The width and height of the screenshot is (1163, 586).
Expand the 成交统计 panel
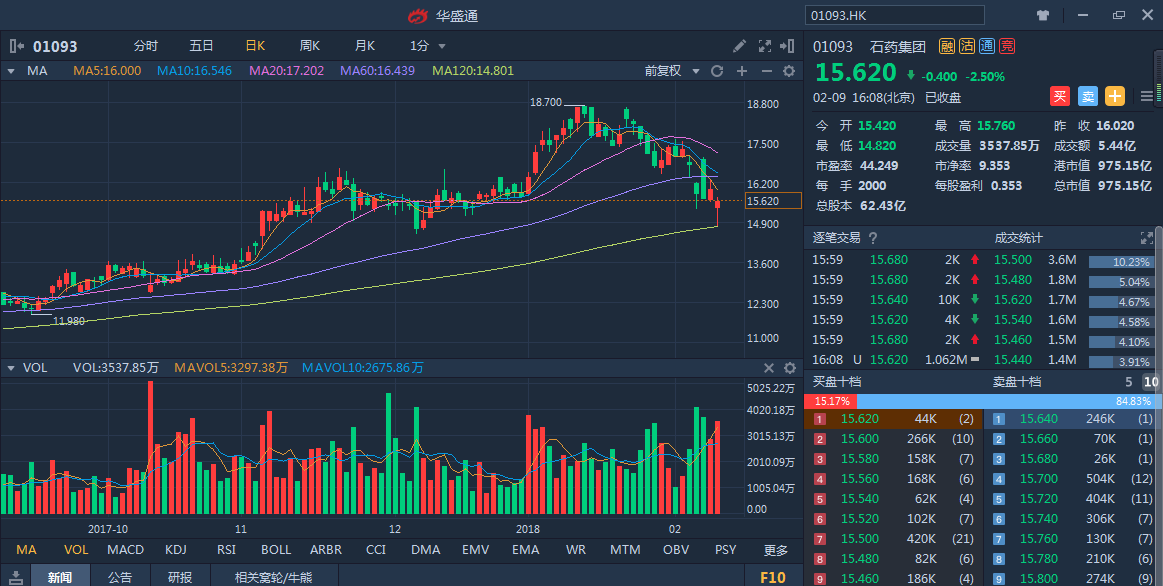(x=1147, y=238)
